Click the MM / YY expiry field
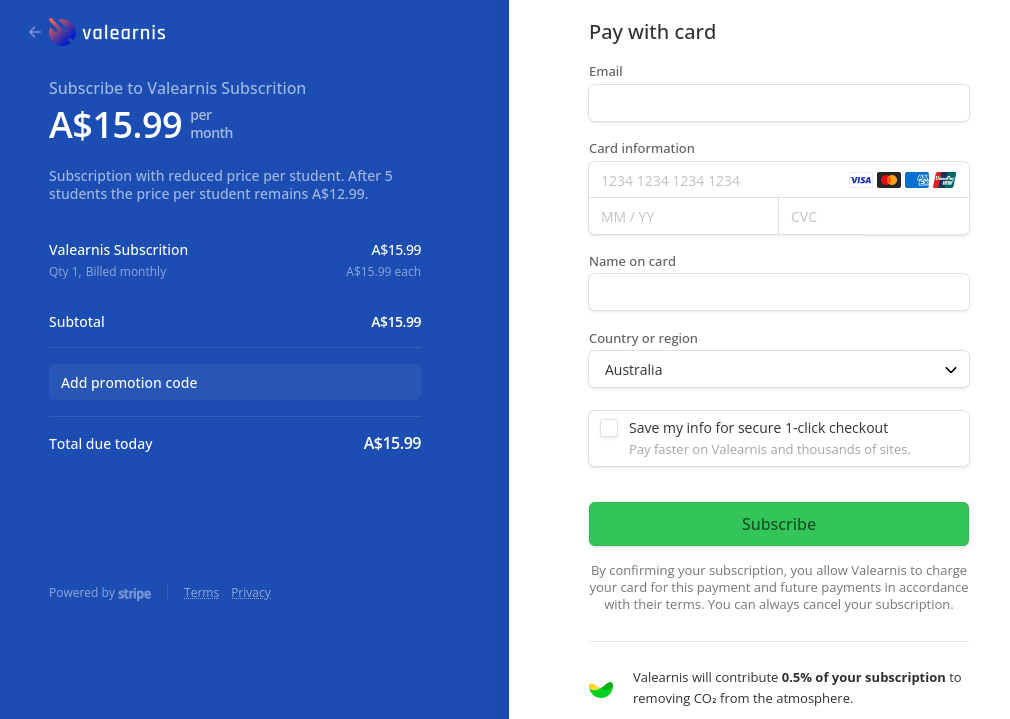The width and height of the screenshot is (1010, 719). click(x=683, y=217)
